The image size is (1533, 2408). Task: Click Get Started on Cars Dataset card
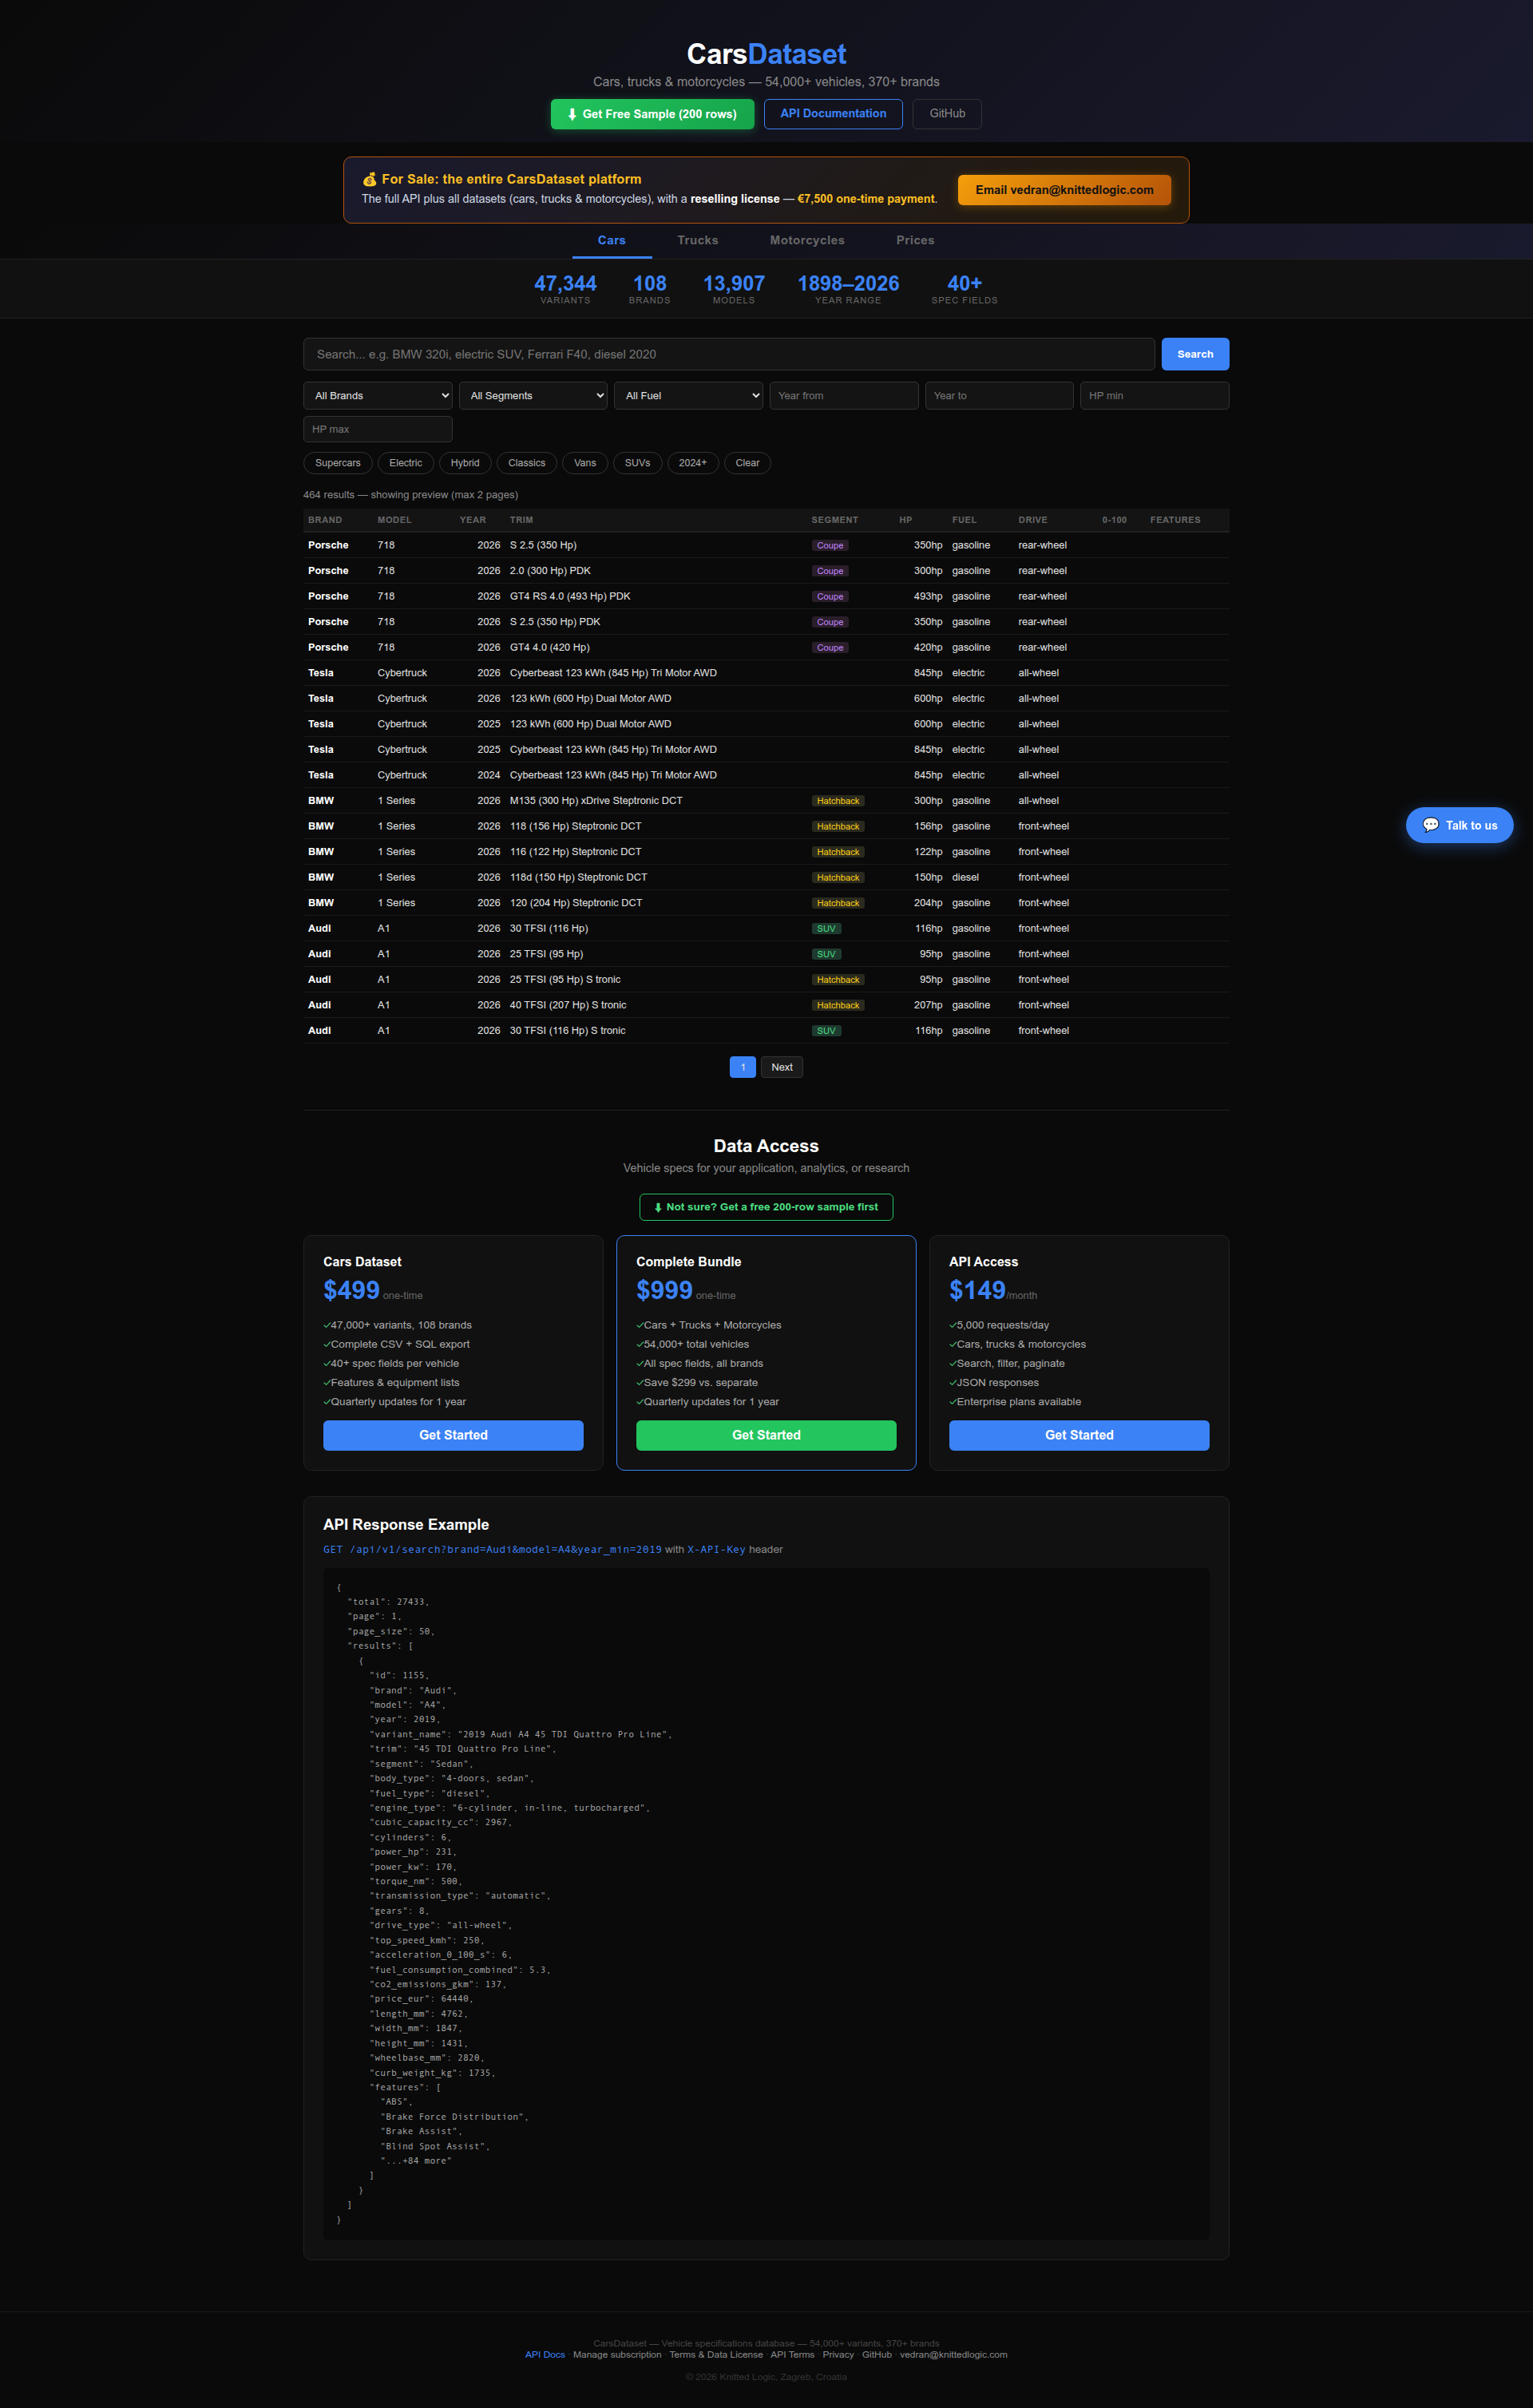tap(453, 1435)
